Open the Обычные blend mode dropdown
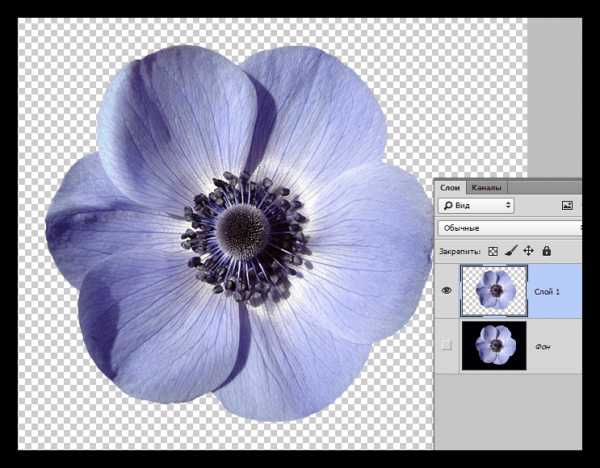The image size is (600, 468). tap(510, 228)
